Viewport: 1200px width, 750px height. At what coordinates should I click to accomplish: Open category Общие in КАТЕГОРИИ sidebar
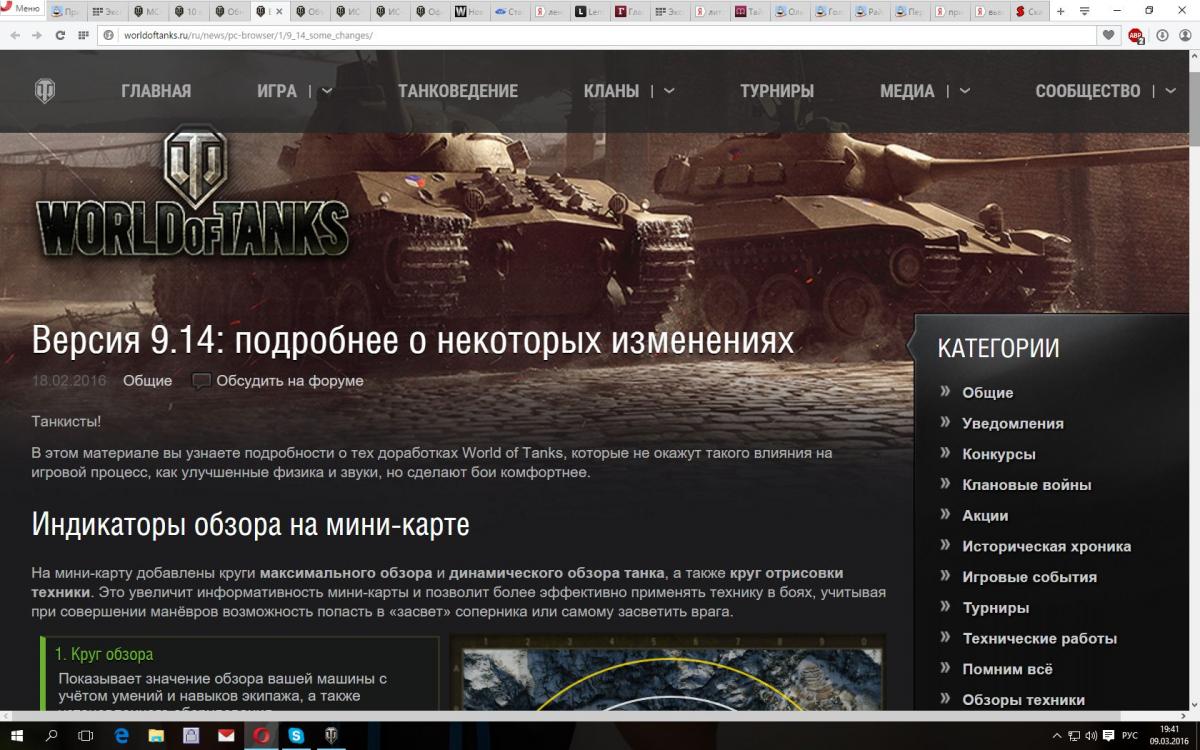point(987,393)
